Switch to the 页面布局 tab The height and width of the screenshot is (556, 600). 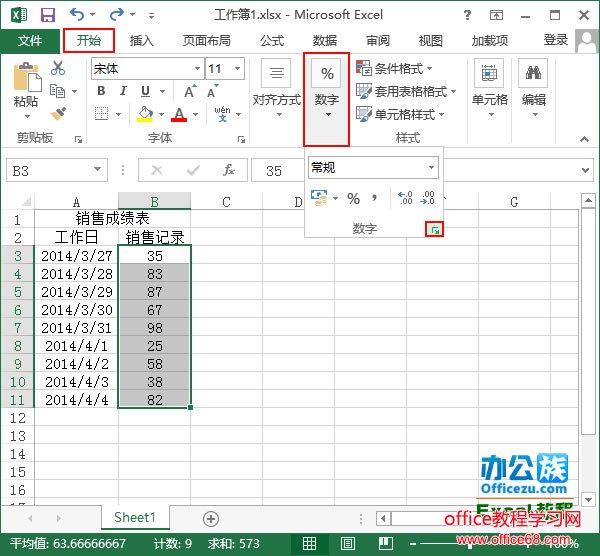point(207,40)
